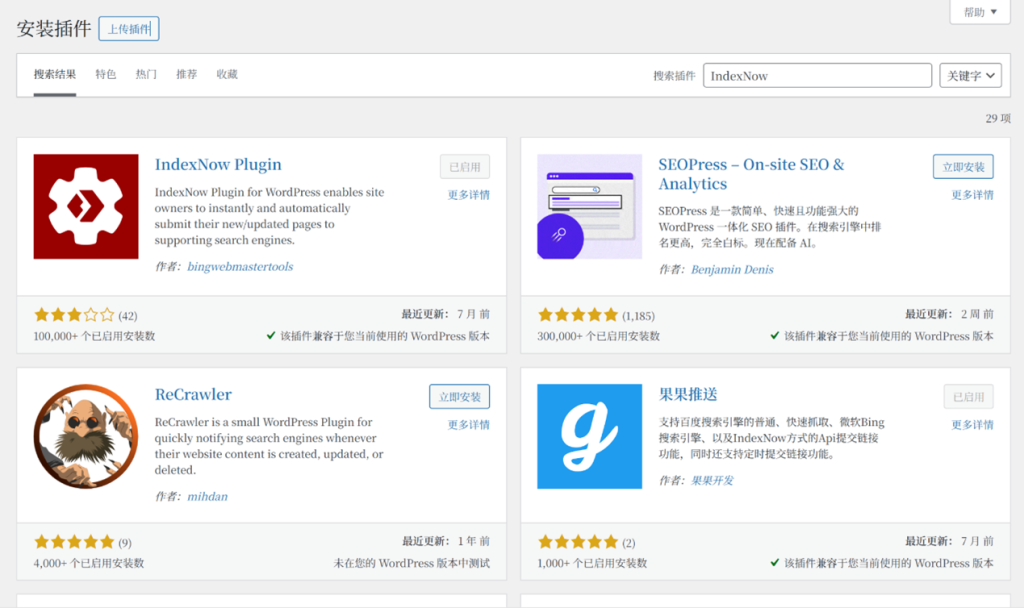Screen dimensions: 1024x608
Task: Switch to the 特色 tab
Action: click(x=105, y=75)
